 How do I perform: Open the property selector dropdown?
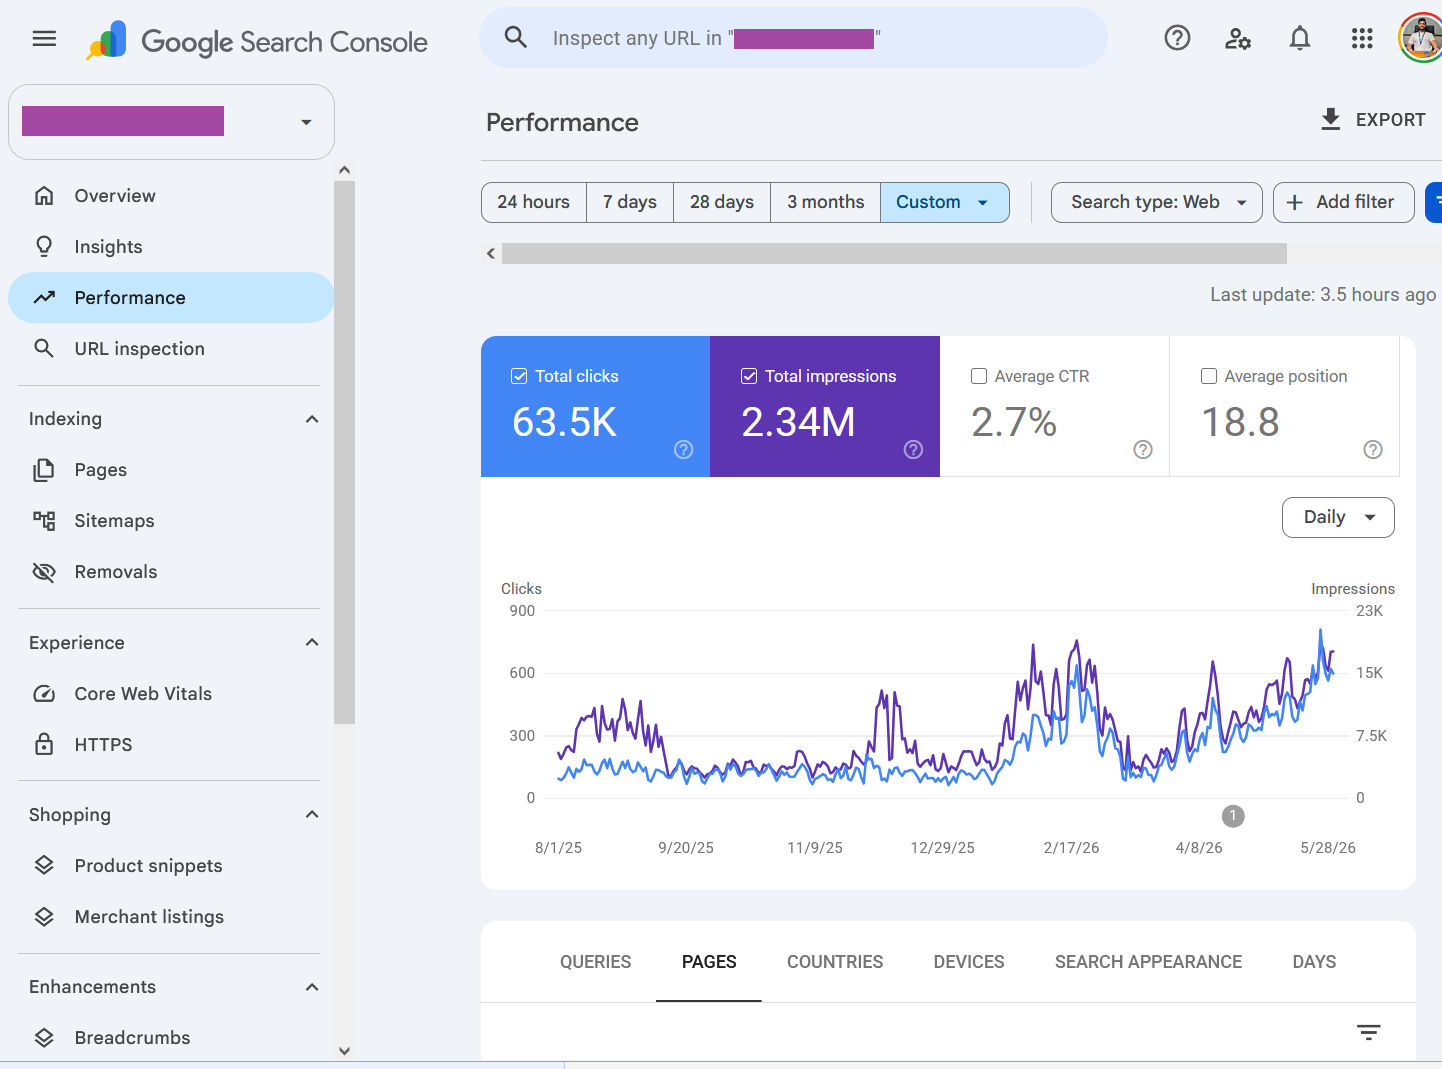[x=171, y=122]
